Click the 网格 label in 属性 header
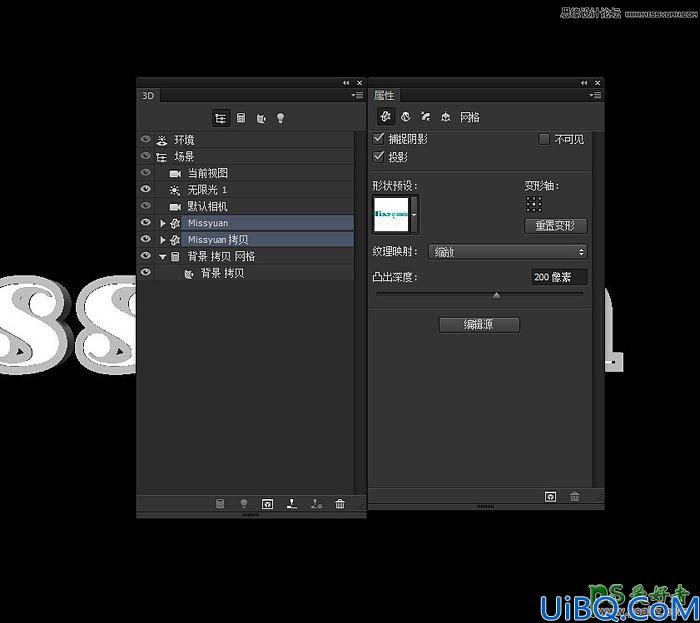Viewport: 700px width, 623px height. click(469, 117)
